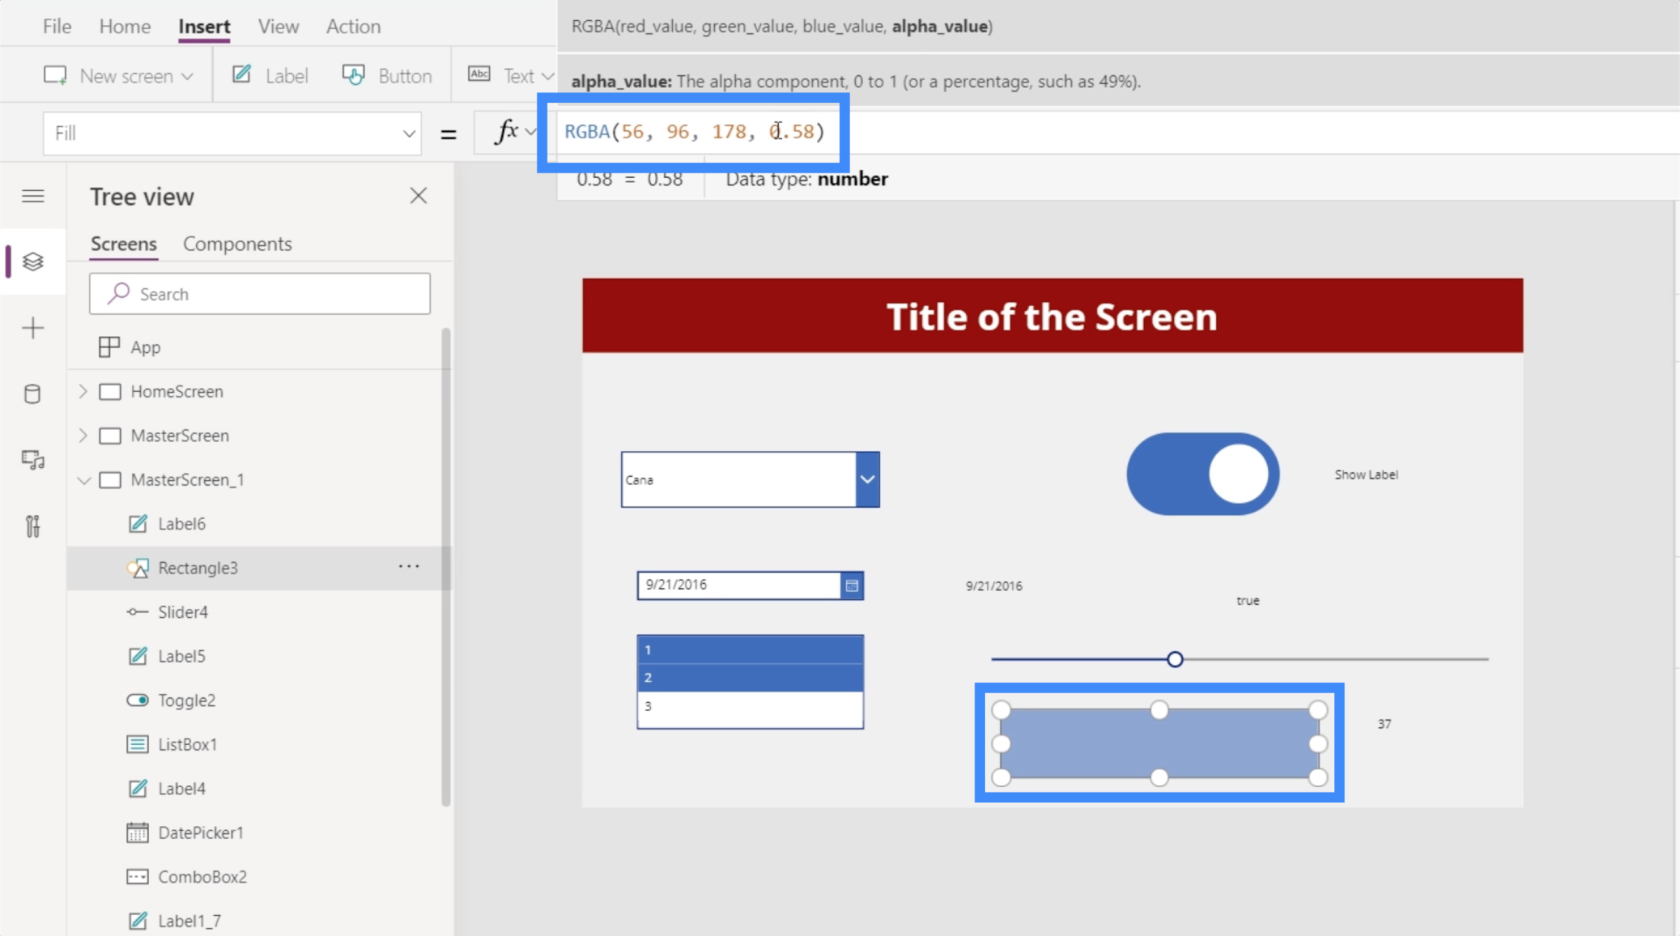Viewport: 1680px width, 936px height.
Task: Select item 3 in the list box
Action: coord(750,706)
